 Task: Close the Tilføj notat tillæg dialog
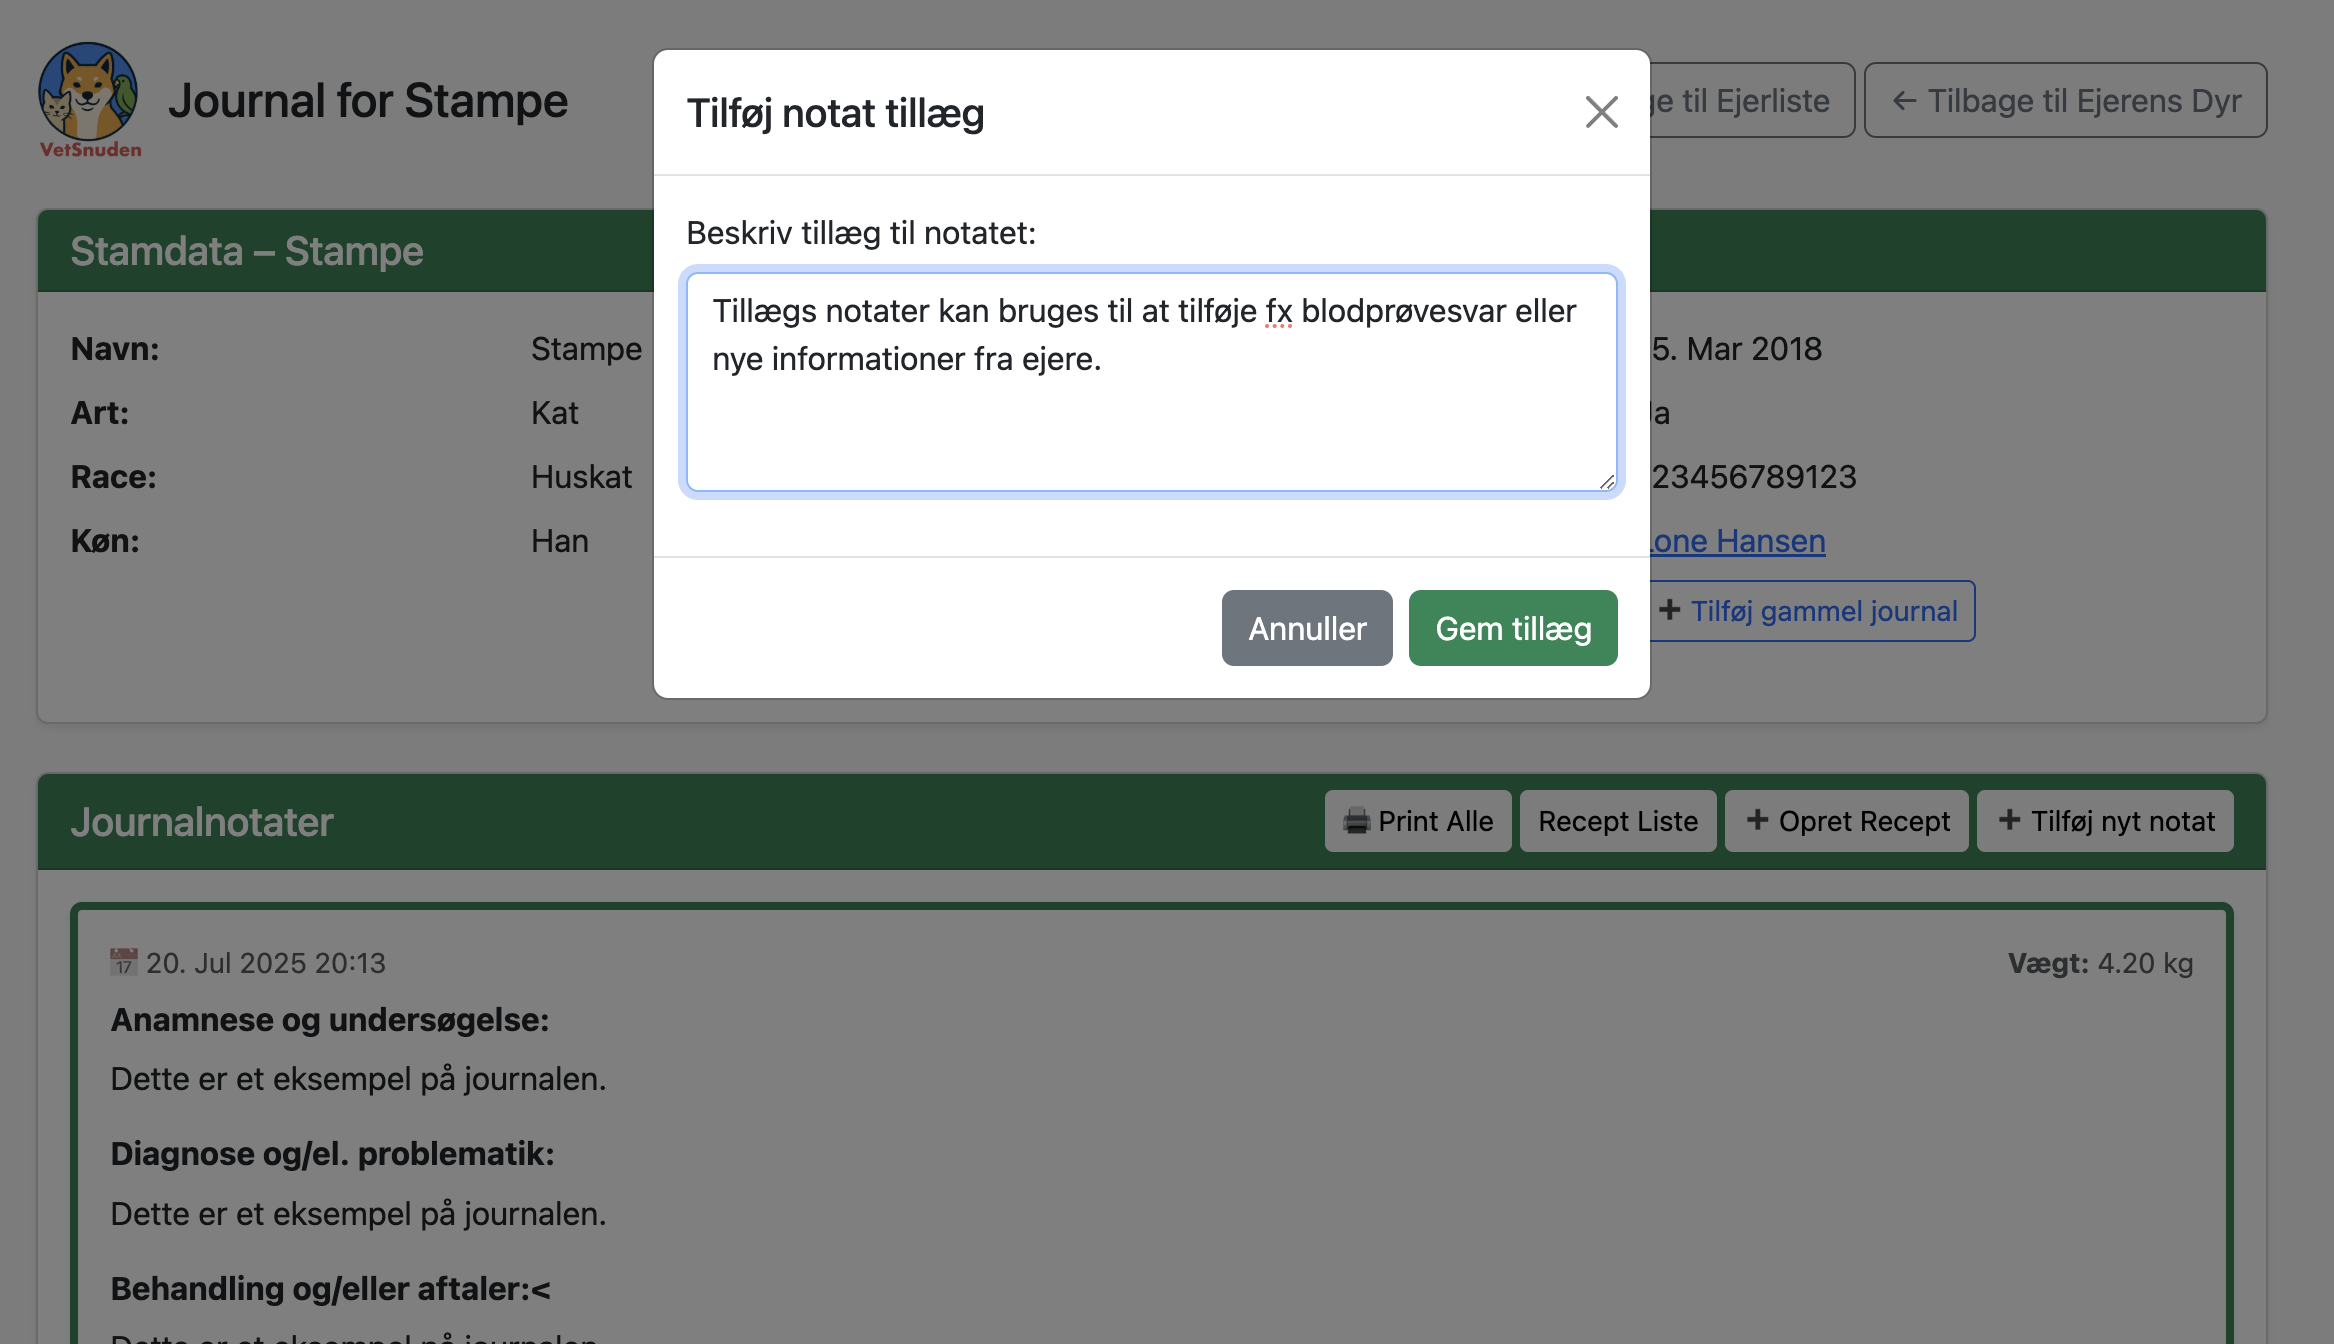pos(1601,113)
